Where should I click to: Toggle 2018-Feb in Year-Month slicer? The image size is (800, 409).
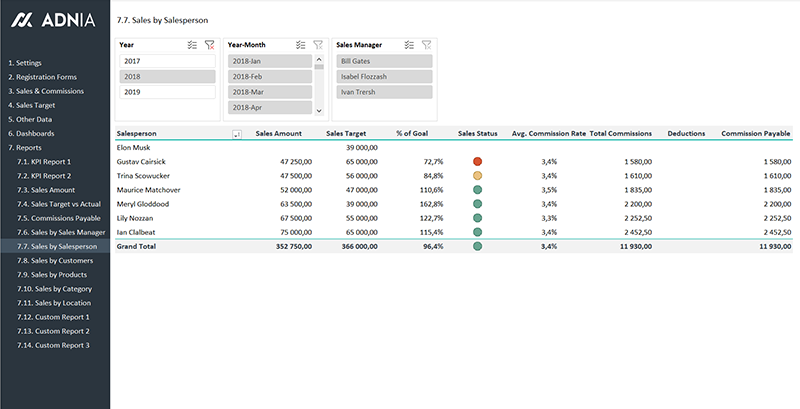pos(269,77)
